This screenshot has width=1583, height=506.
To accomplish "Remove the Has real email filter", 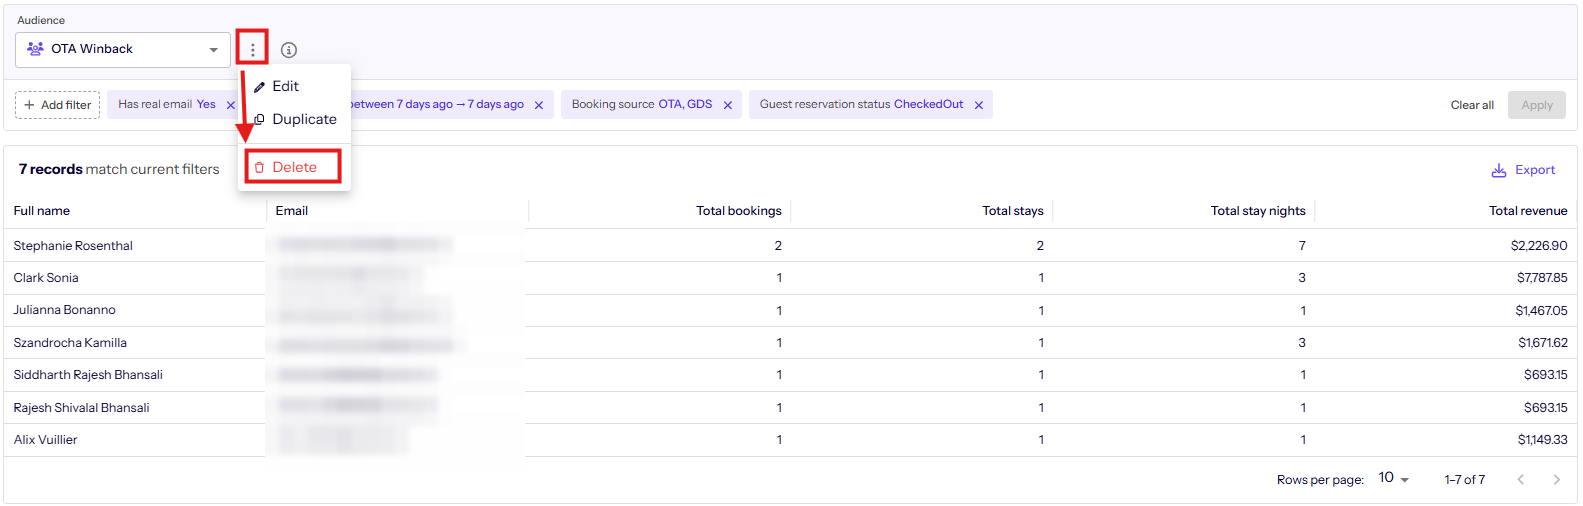I will click(x=230, y=105).
